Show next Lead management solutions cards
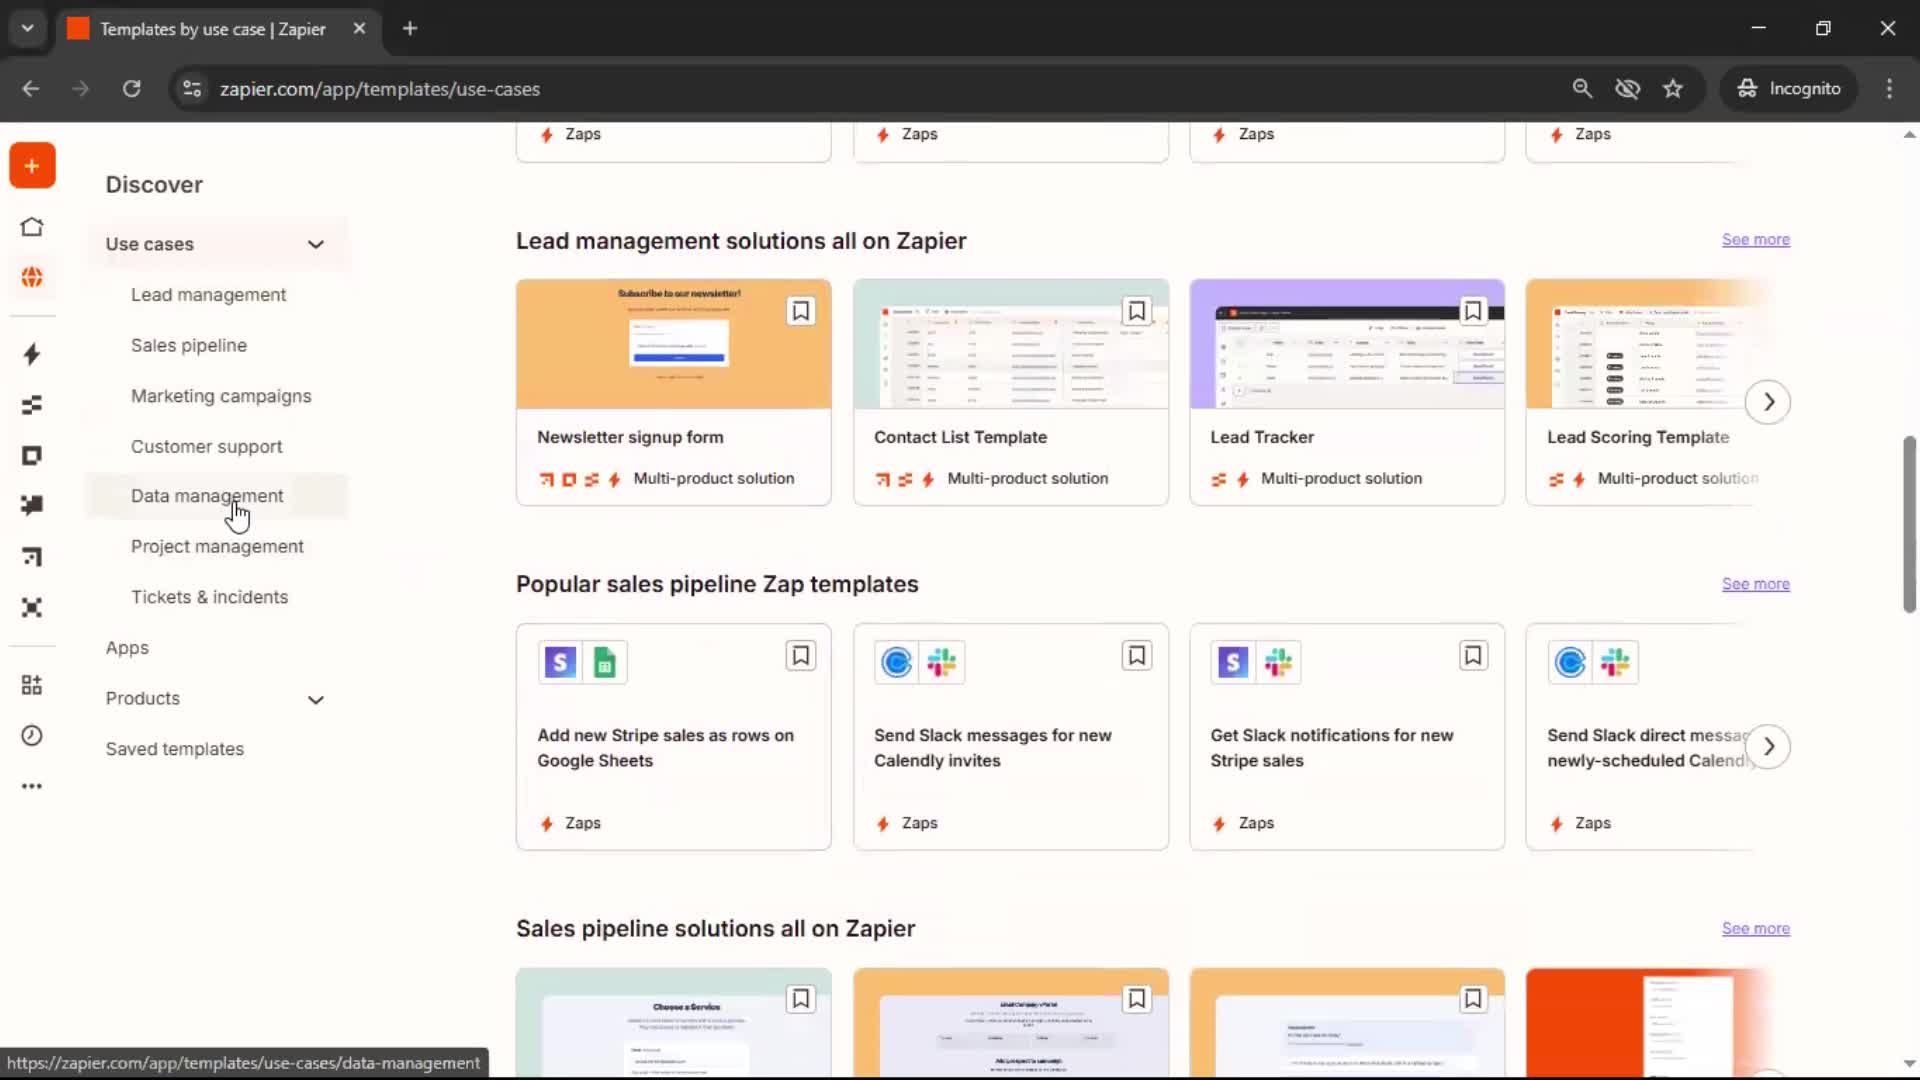 [x=1768, y=402]
